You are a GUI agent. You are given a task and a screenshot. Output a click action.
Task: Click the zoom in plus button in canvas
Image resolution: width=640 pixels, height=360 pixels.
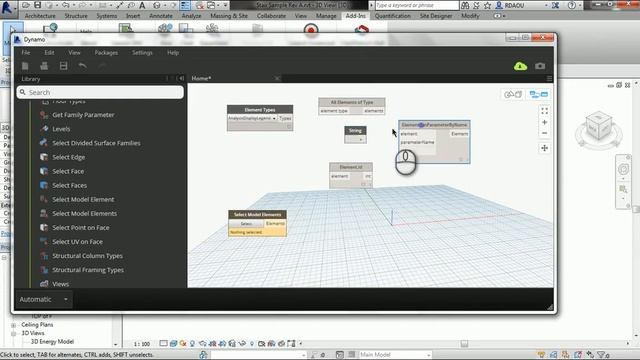(x=544, y=122)
